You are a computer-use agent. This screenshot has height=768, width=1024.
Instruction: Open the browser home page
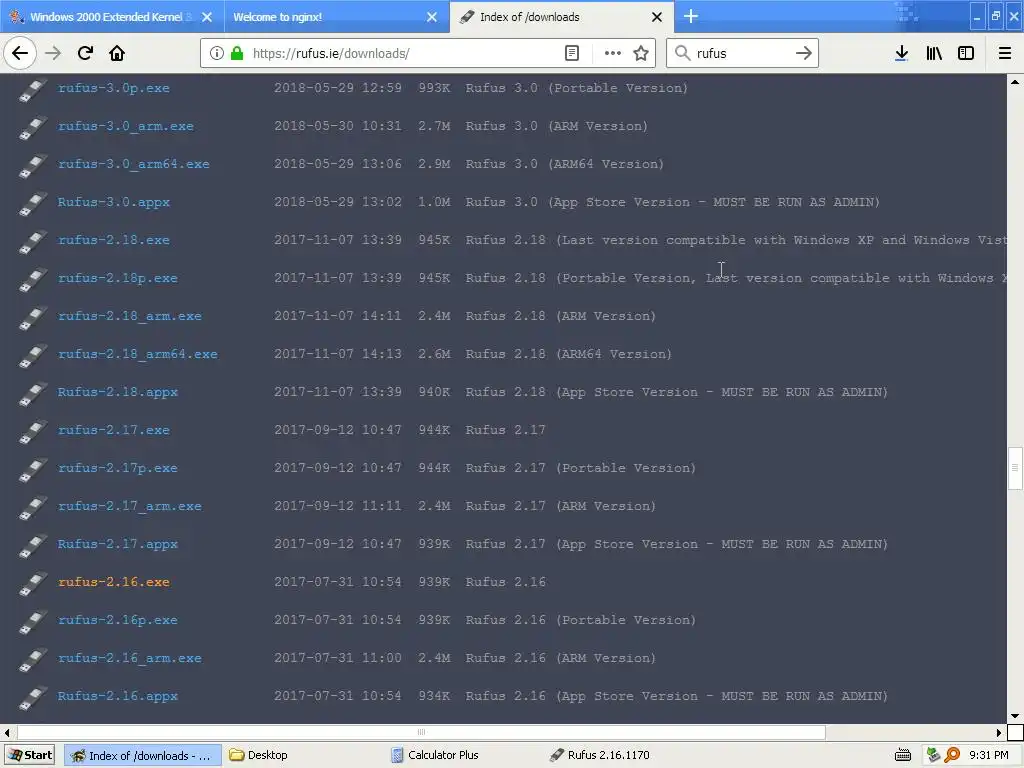(x=117, y=53)
